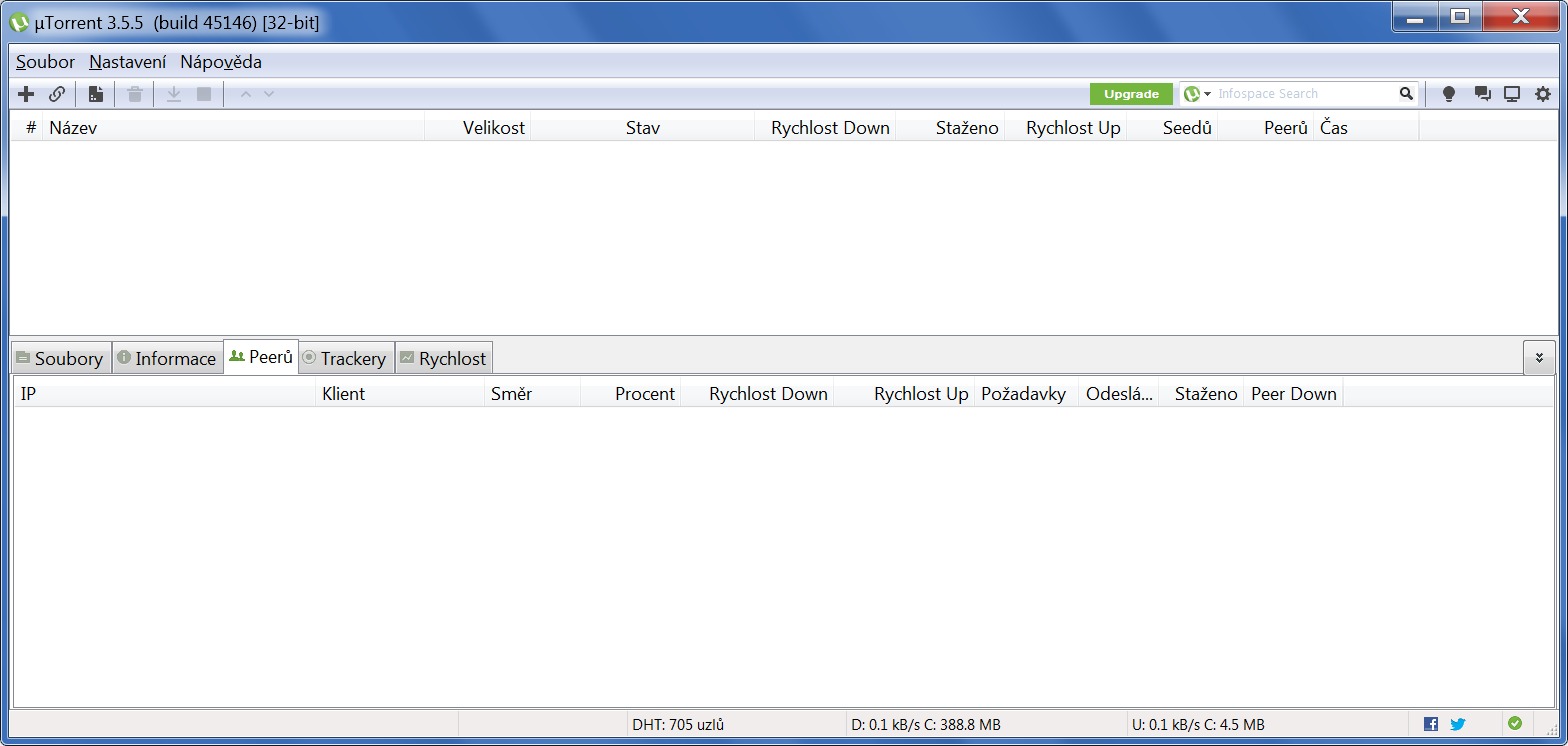Click the magnifier search icon
Viewport: 1568px width, 746px height.
1406,94
